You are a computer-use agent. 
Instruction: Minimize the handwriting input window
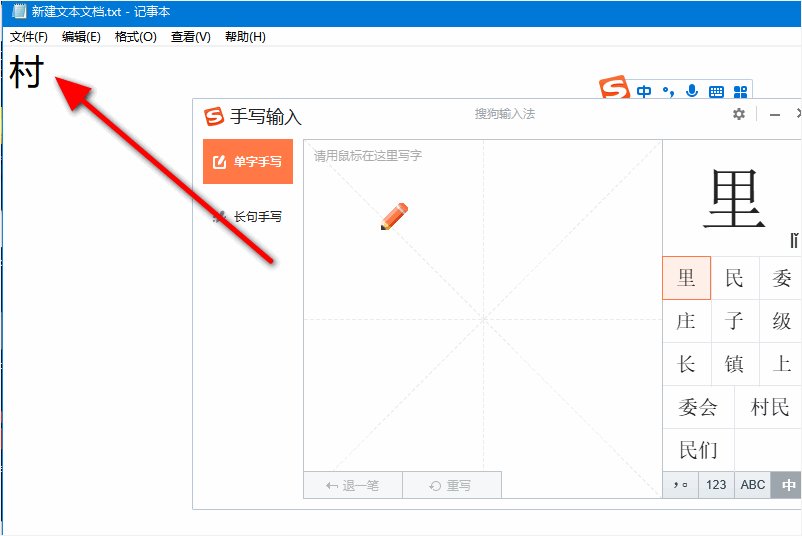click(x=775, y=115)
